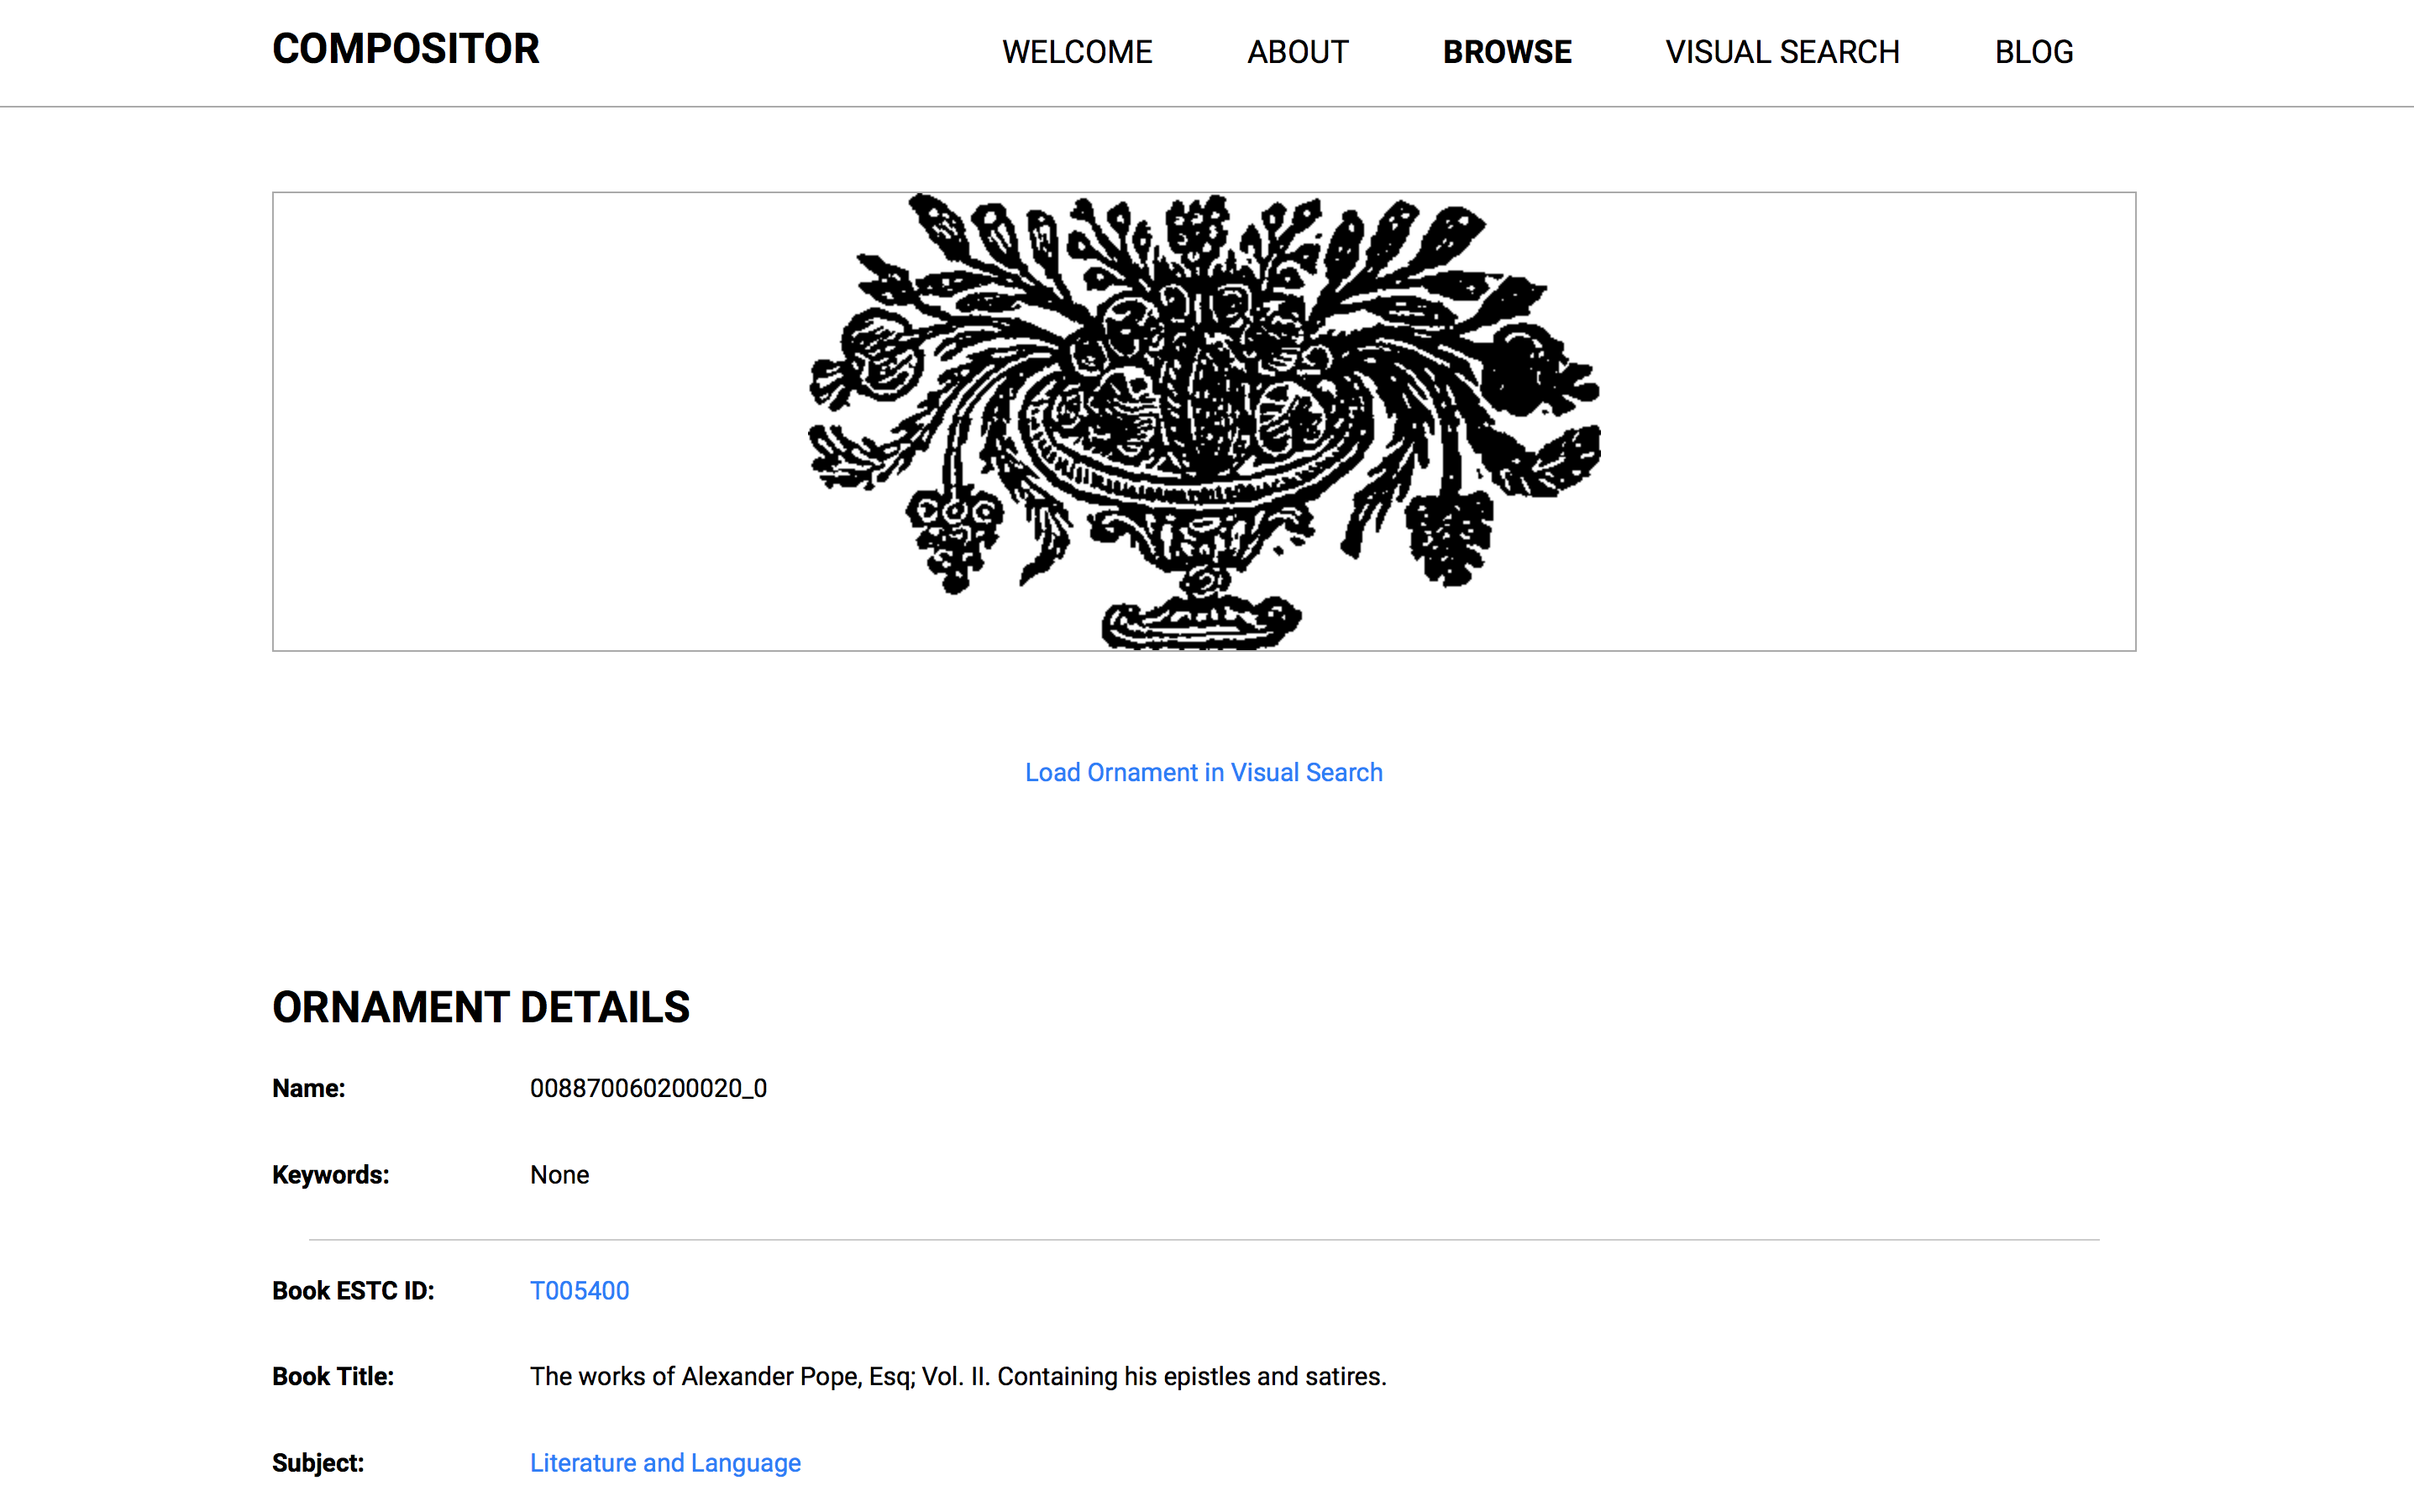Click the Ornament Details heading
Screen dimensions: 2414x1512
pos(481,1007)
